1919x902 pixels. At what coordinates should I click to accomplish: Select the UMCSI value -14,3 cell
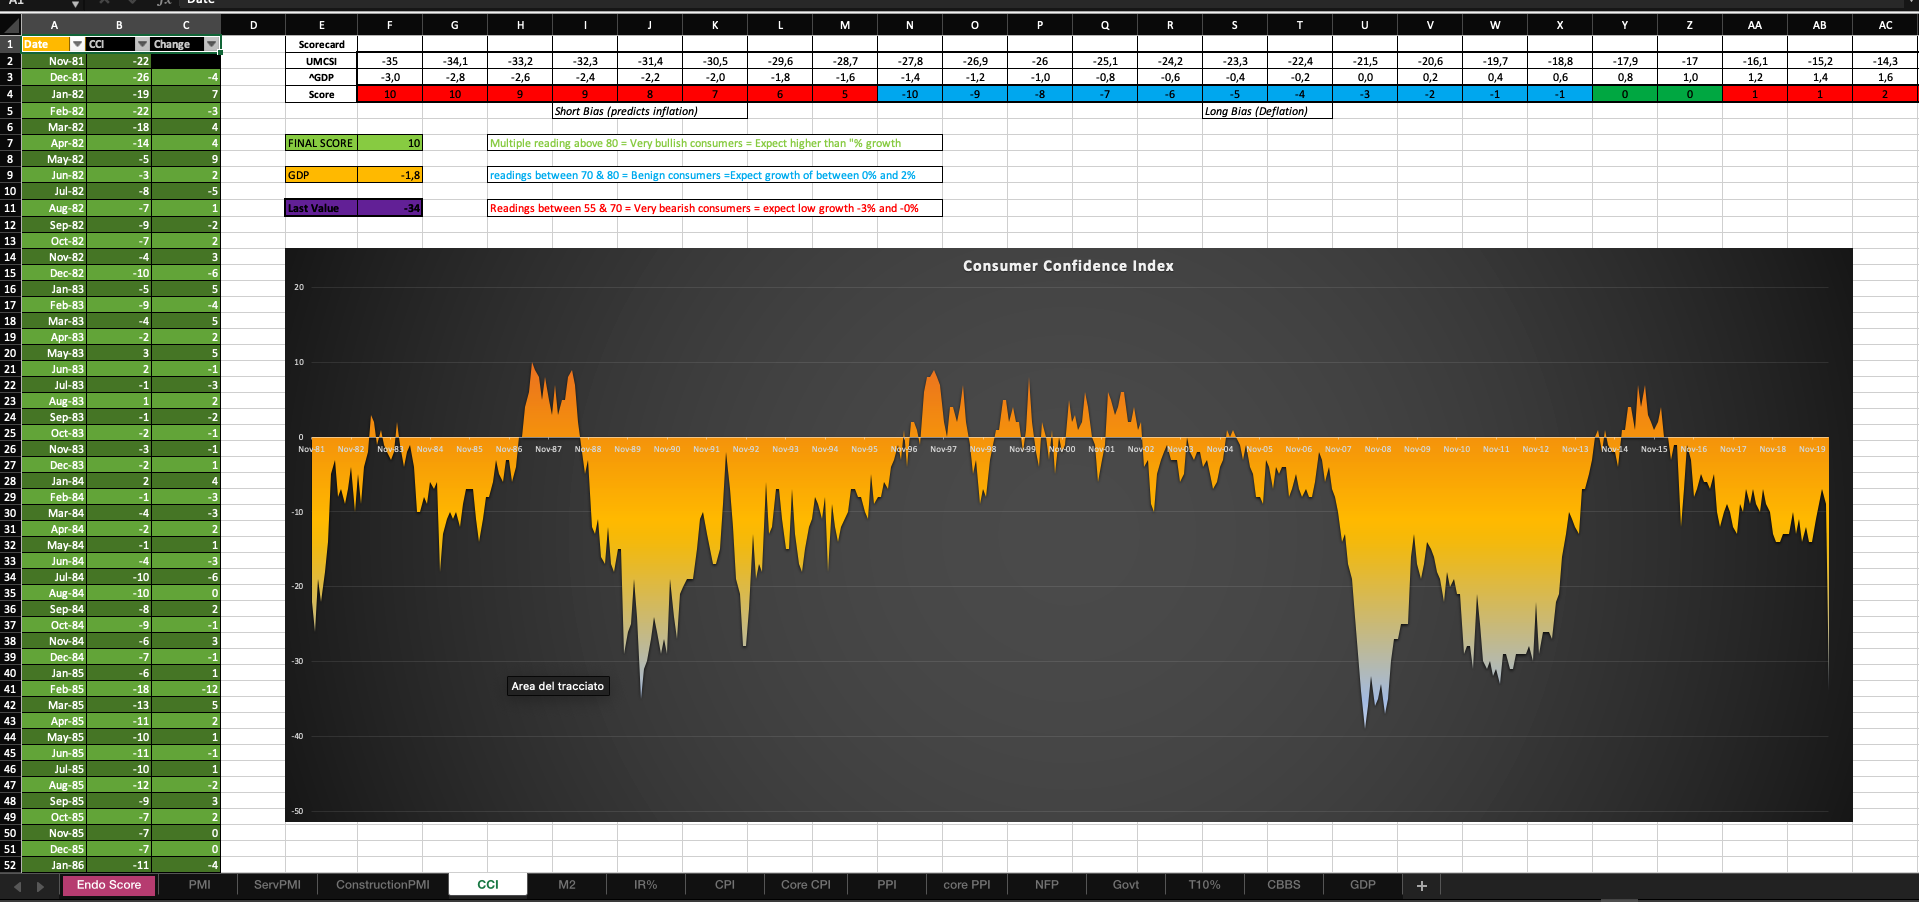click(x=1885, y=61)
